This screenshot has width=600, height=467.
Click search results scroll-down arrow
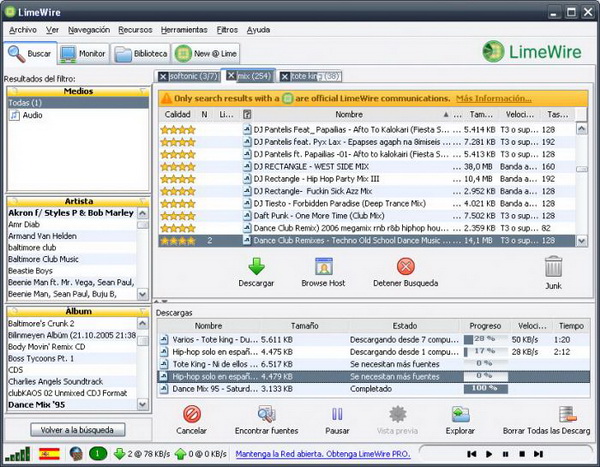582,241
